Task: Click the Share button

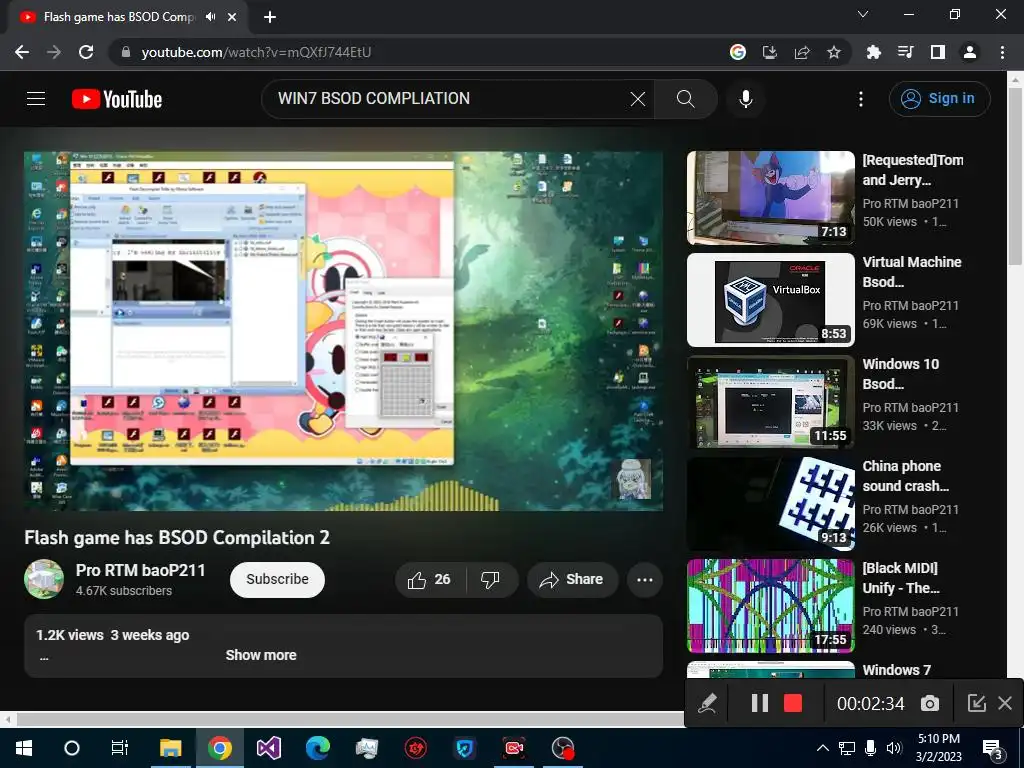Action: tap(572, 579)
